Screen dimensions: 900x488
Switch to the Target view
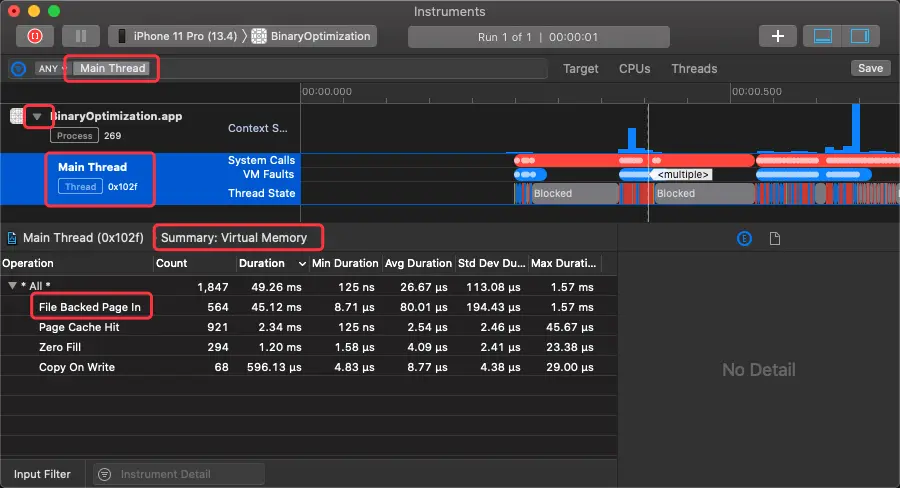pyautogui.click(x=580, y=69)
